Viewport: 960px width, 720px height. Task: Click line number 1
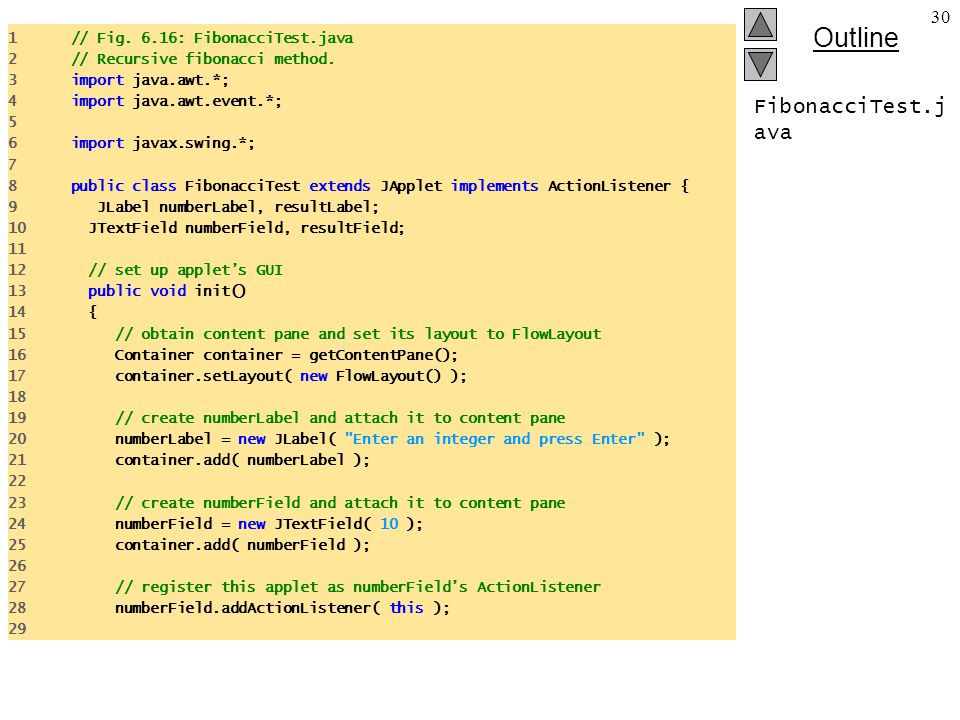tap(13, 38)
